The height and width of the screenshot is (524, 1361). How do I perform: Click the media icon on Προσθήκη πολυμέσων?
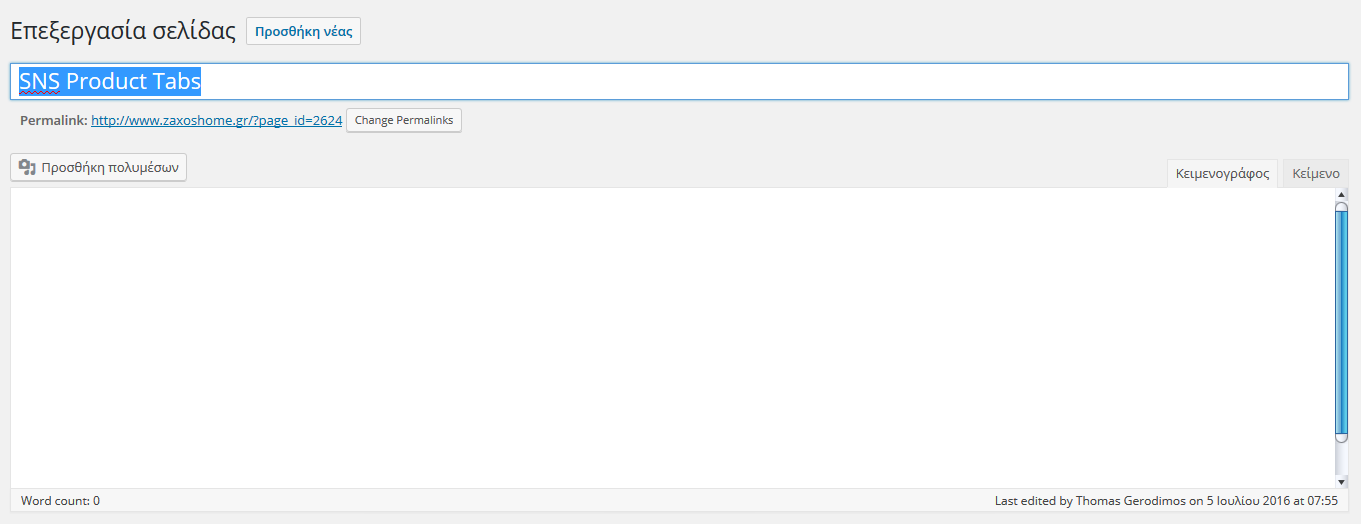(27, 168)
